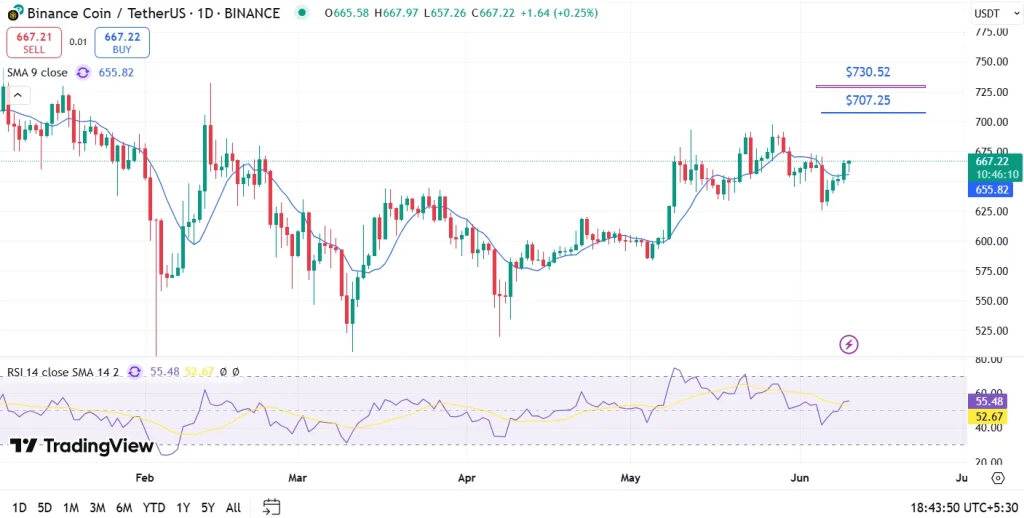Collapse the indicator legend chevron
The image size is (1024, 518).
click(18, 95)
